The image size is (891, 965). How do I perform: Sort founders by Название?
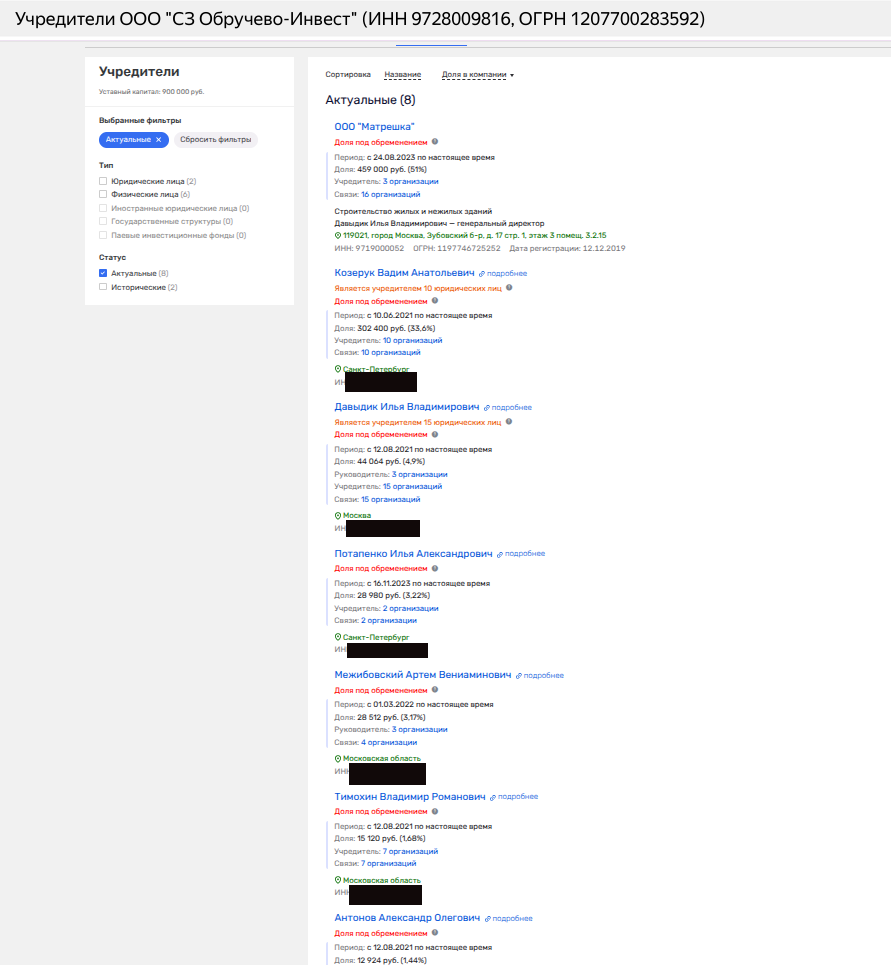(402, 75)
